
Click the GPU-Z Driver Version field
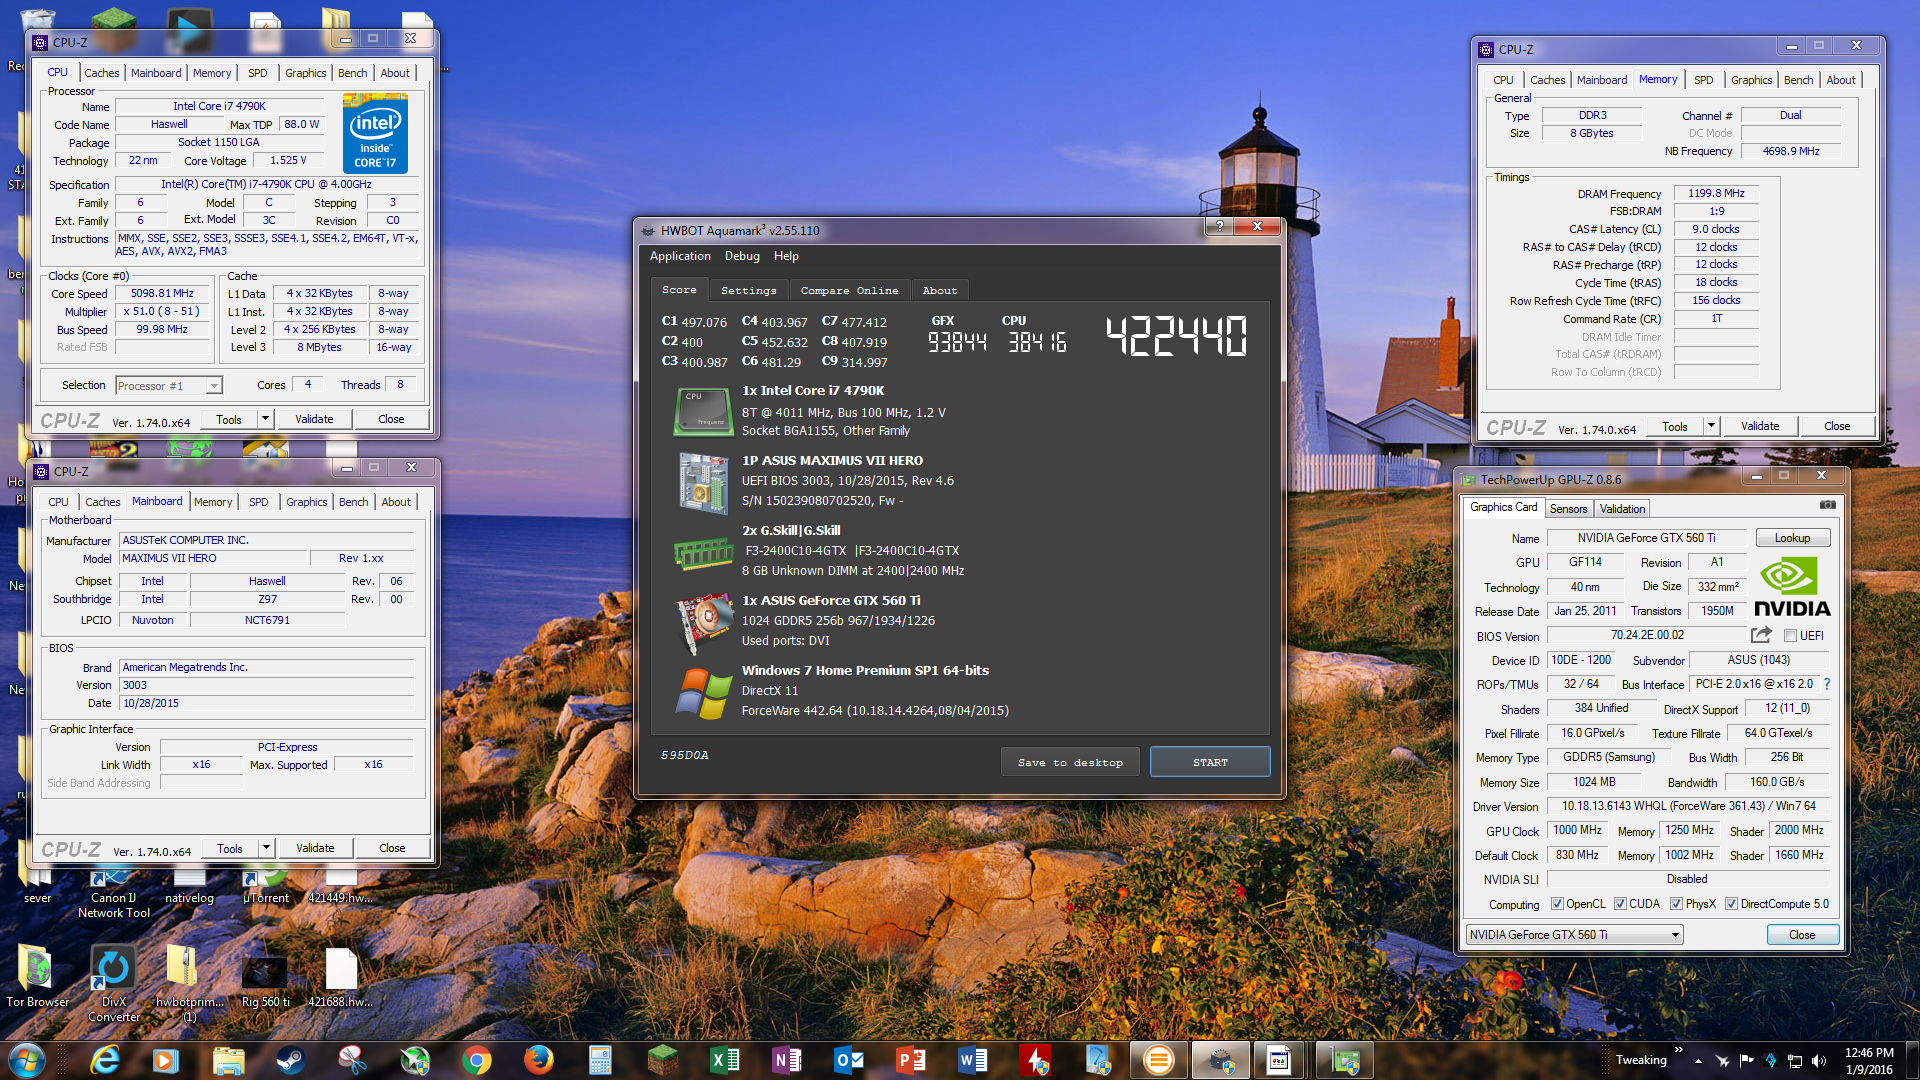pos(1688,806)
